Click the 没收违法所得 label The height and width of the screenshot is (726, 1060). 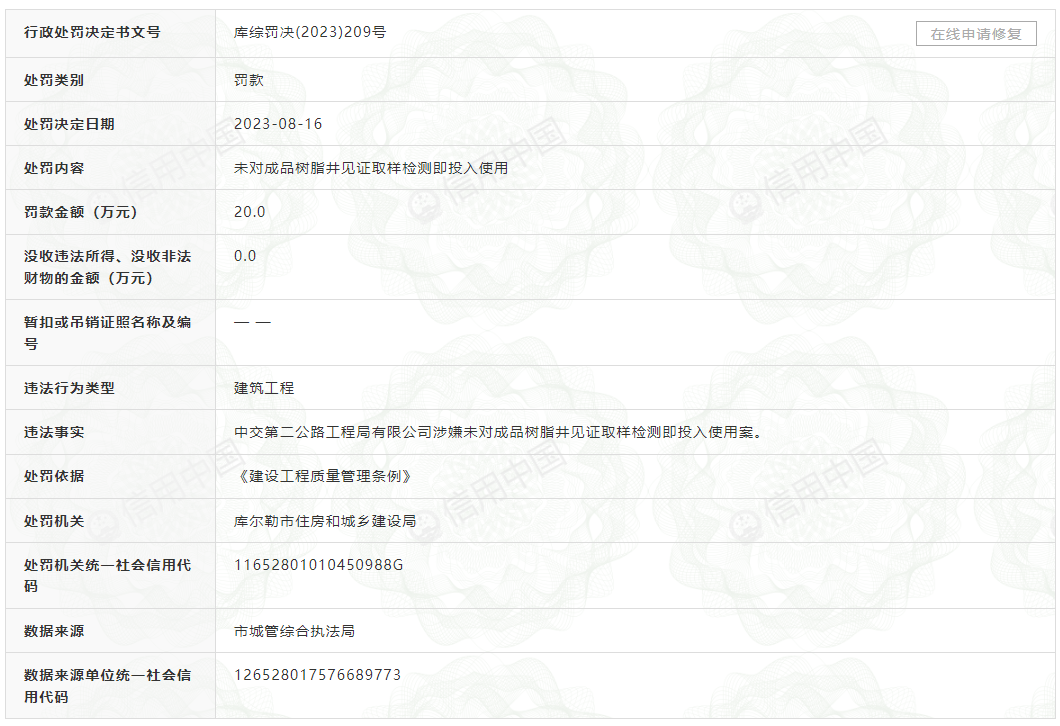[x=107, y=267]
